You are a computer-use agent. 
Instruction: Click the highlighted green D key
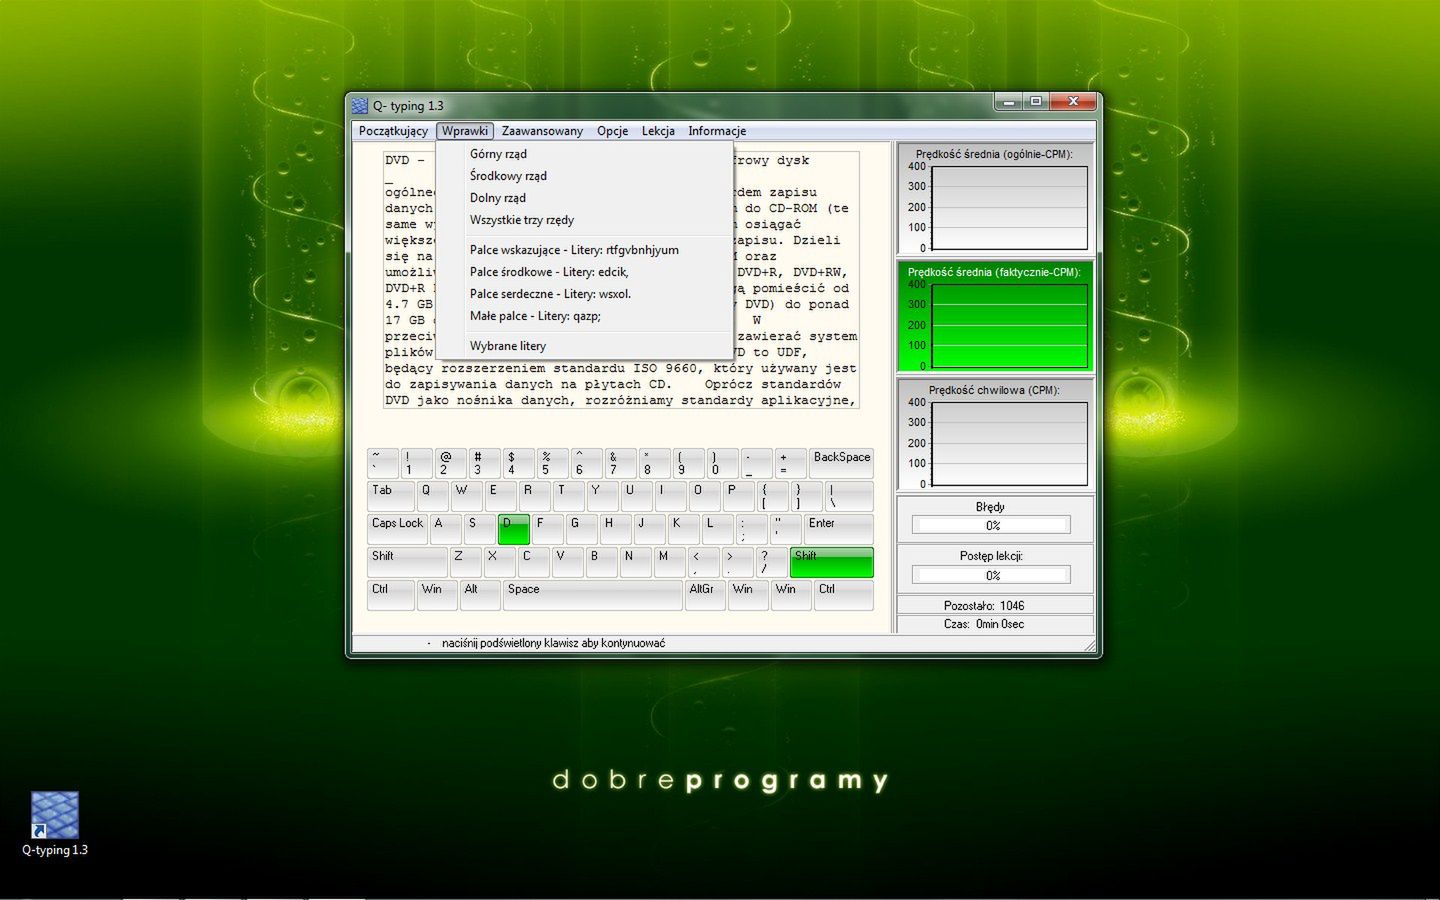514,529
